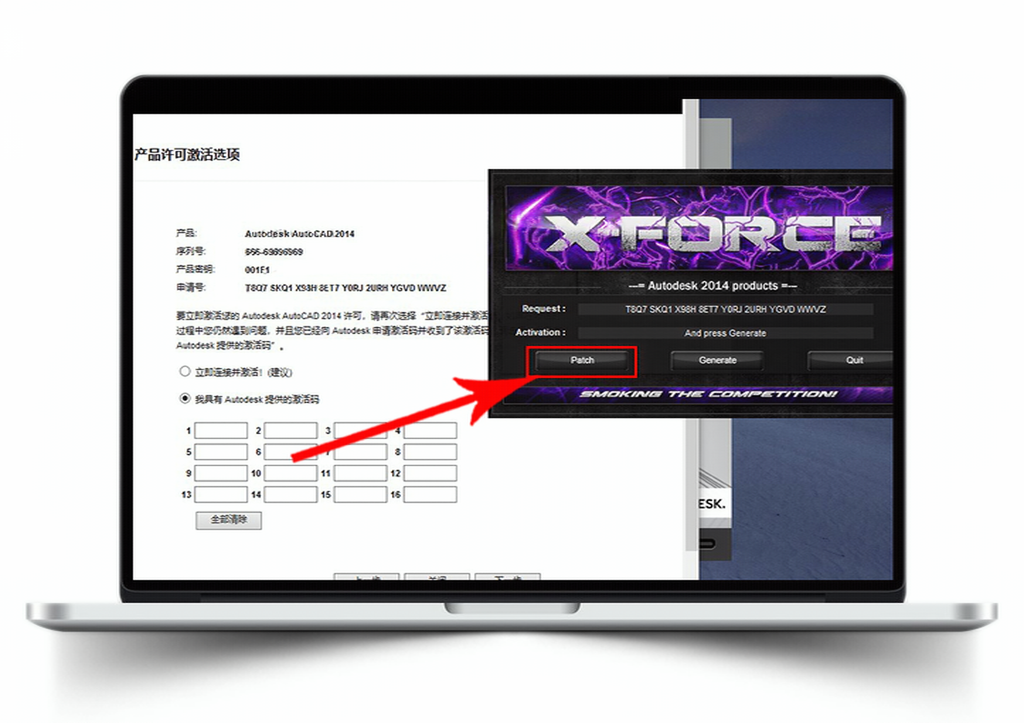Click the 序列号 label
The width and height of the screenshot is (1024, 723).
191,251
